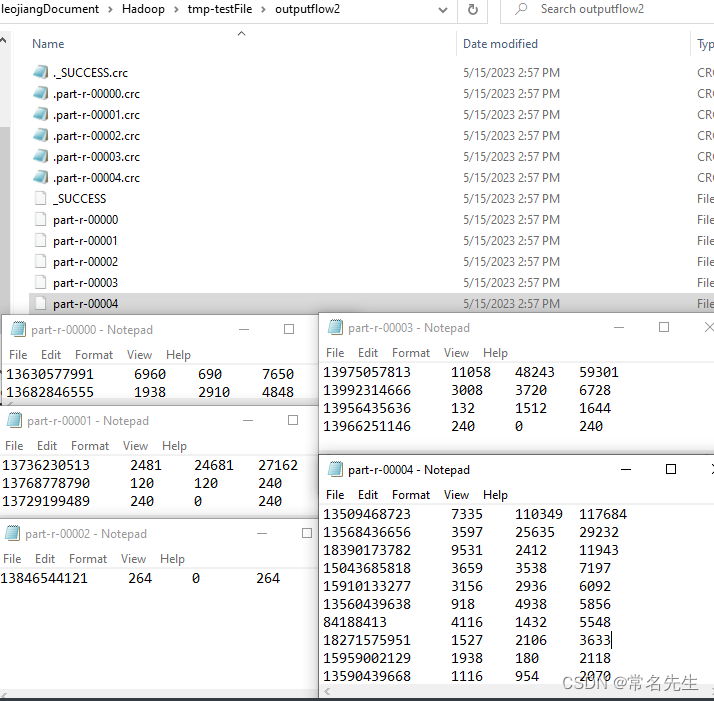Open address bar history dropdown arrow
Screen dimensions: 714x701
pos(443,10)
